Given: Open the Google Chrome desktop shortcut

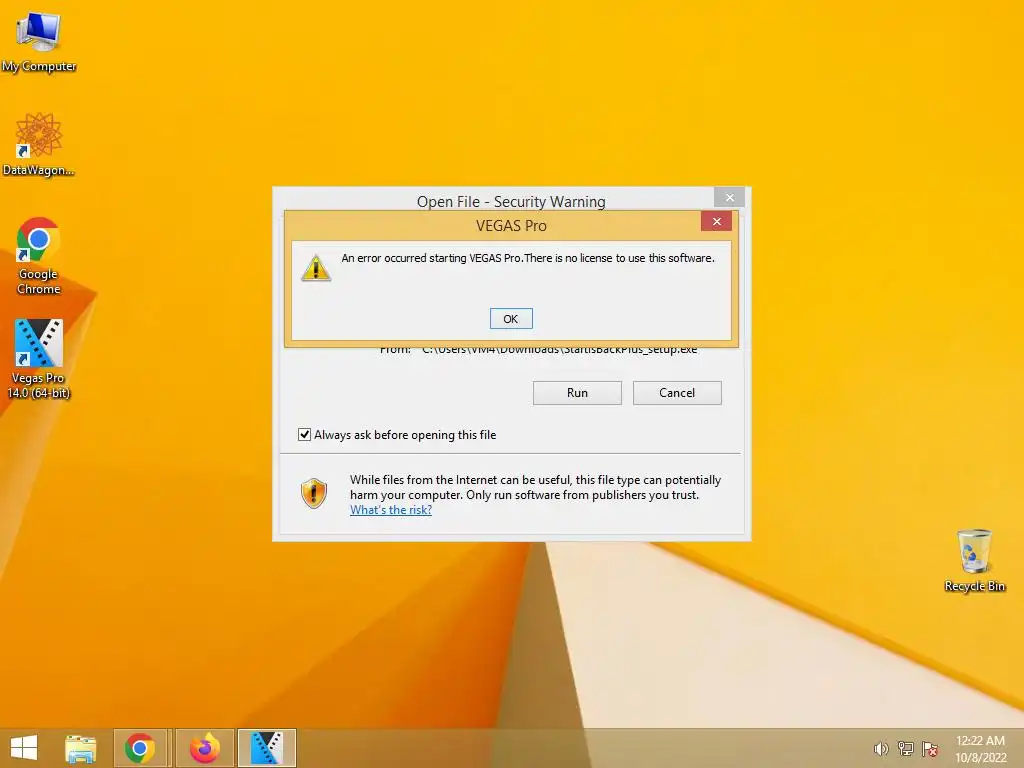Looking at the screenshot, I should coord(39,255).
